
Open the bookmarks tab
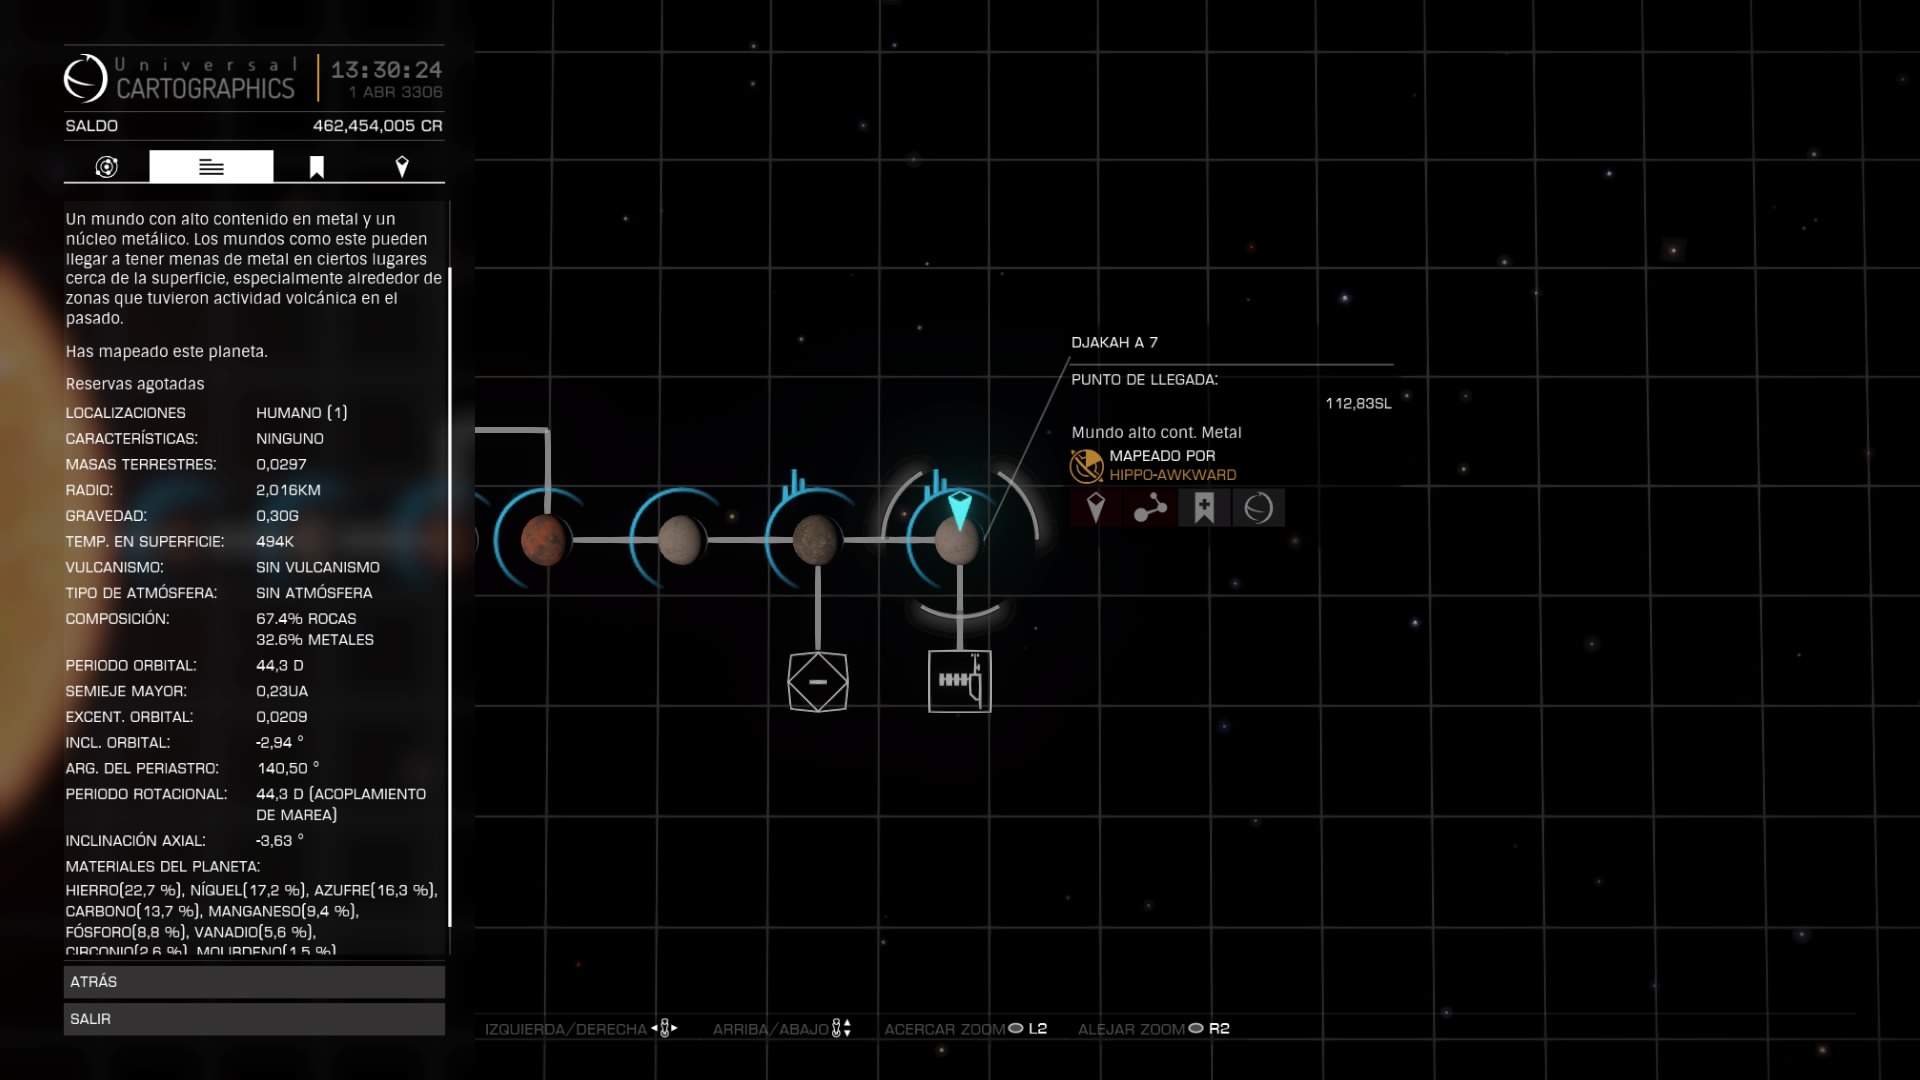(316, 167)
